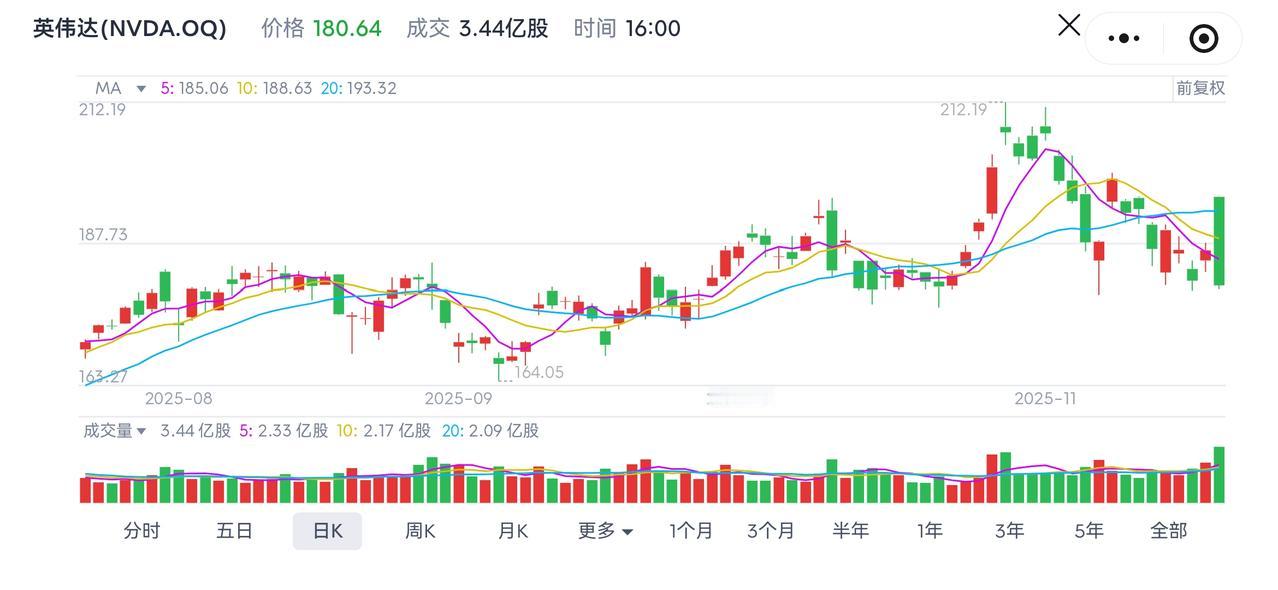Close the chart with the X icon
1278x590 pixels.
[1069, 25]
